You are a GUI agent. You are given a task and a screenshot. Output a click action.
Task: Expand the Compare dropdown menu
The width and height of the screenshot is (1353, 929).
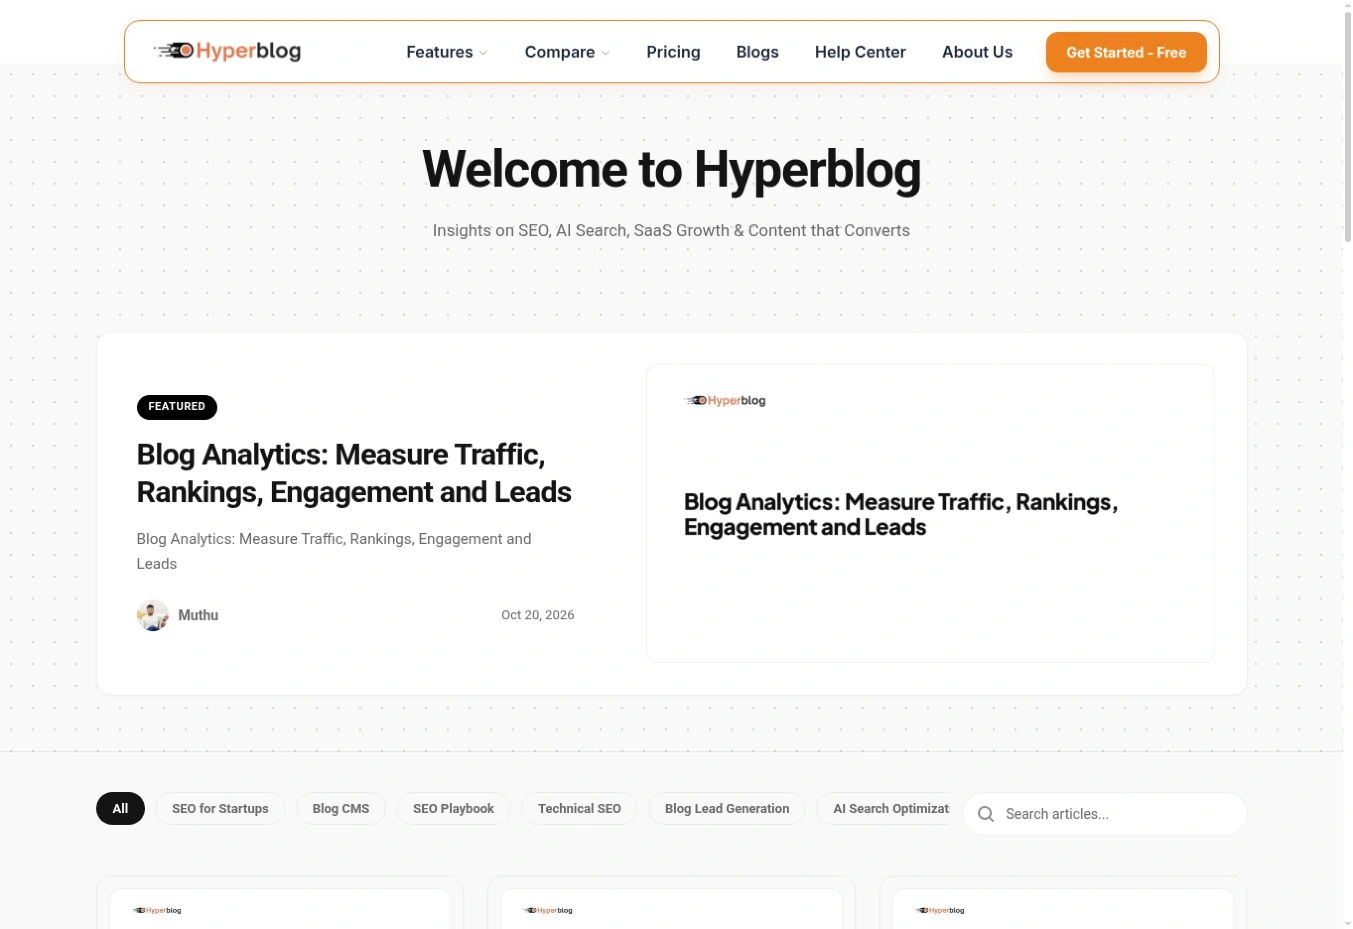click(567, 52)
